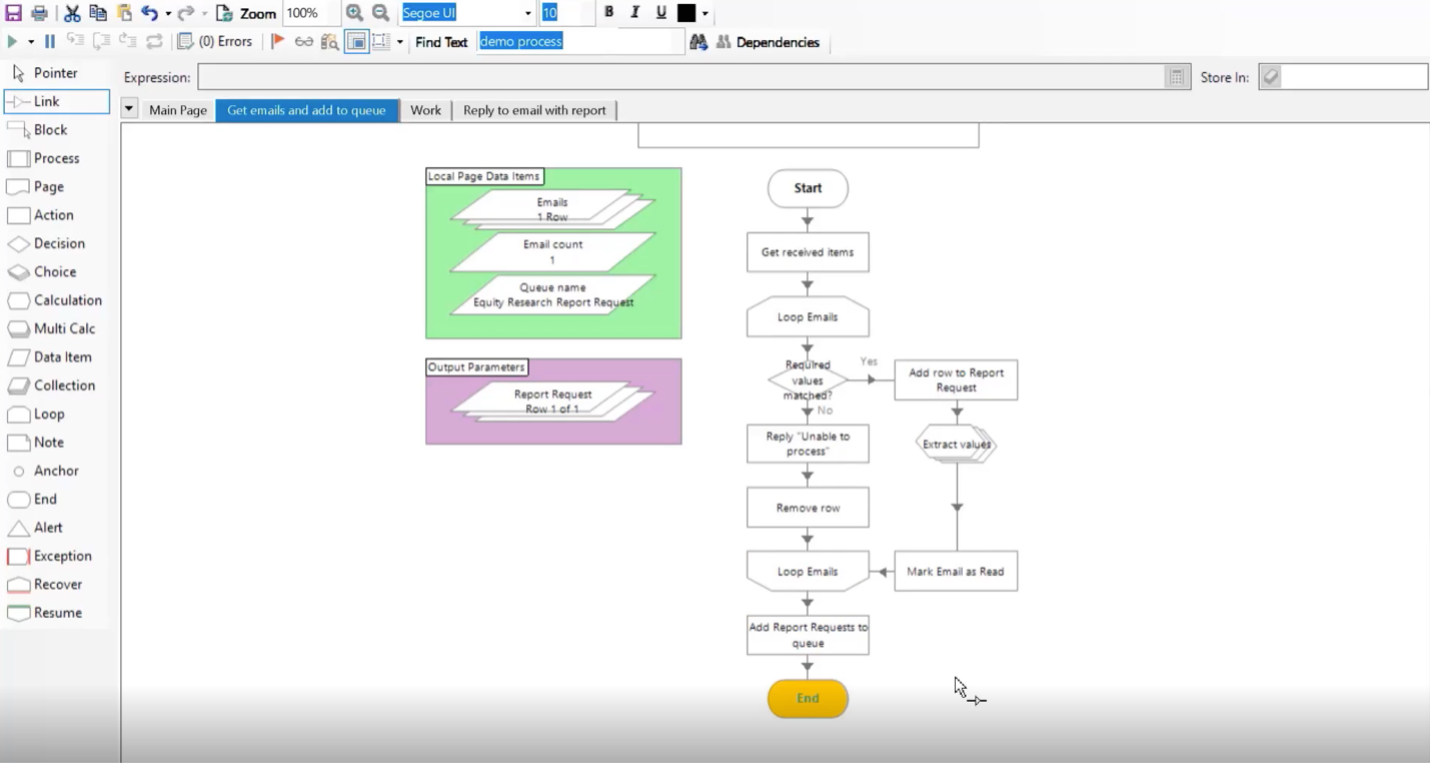This screenshot has height=766, width=1430.
Task: Click the Zoom 100% field
Action: (x=310, y=13)
